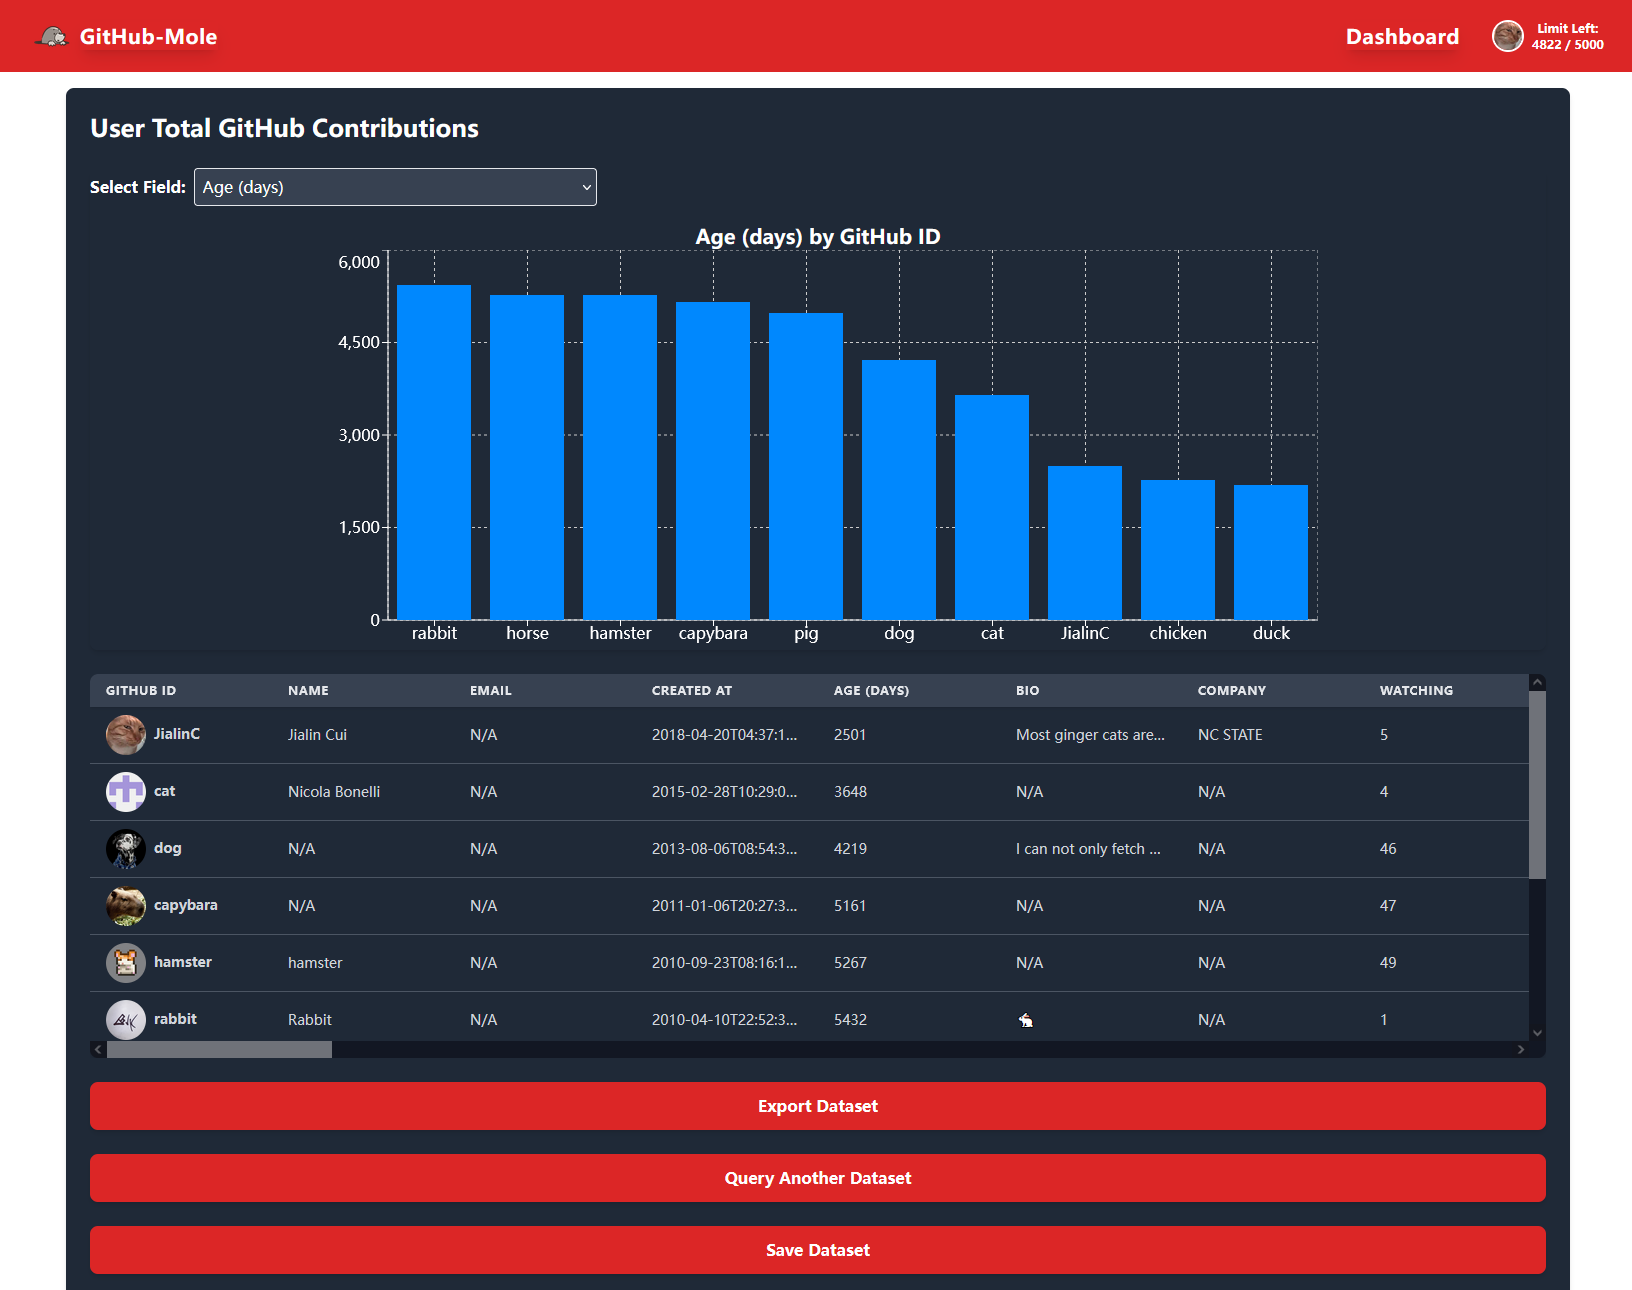Click the hamster user's avatar icon

click(126, 963)
